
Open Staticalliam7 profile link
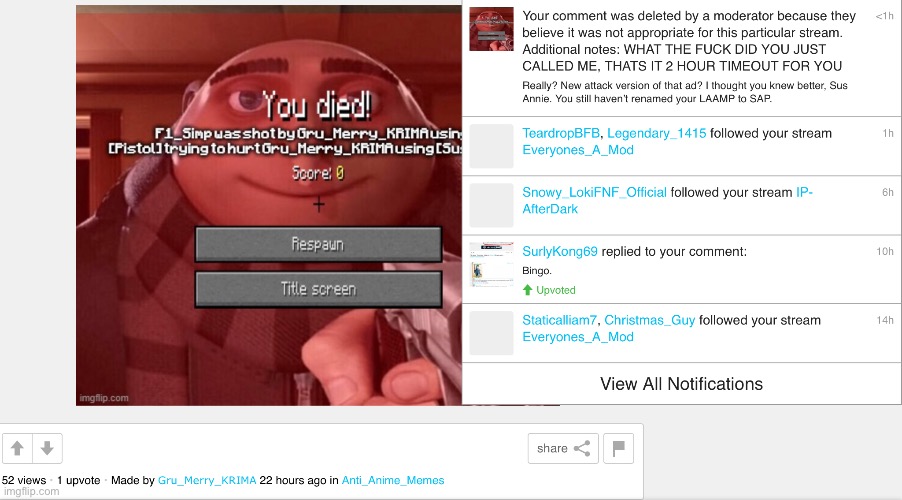pos(560,320)
